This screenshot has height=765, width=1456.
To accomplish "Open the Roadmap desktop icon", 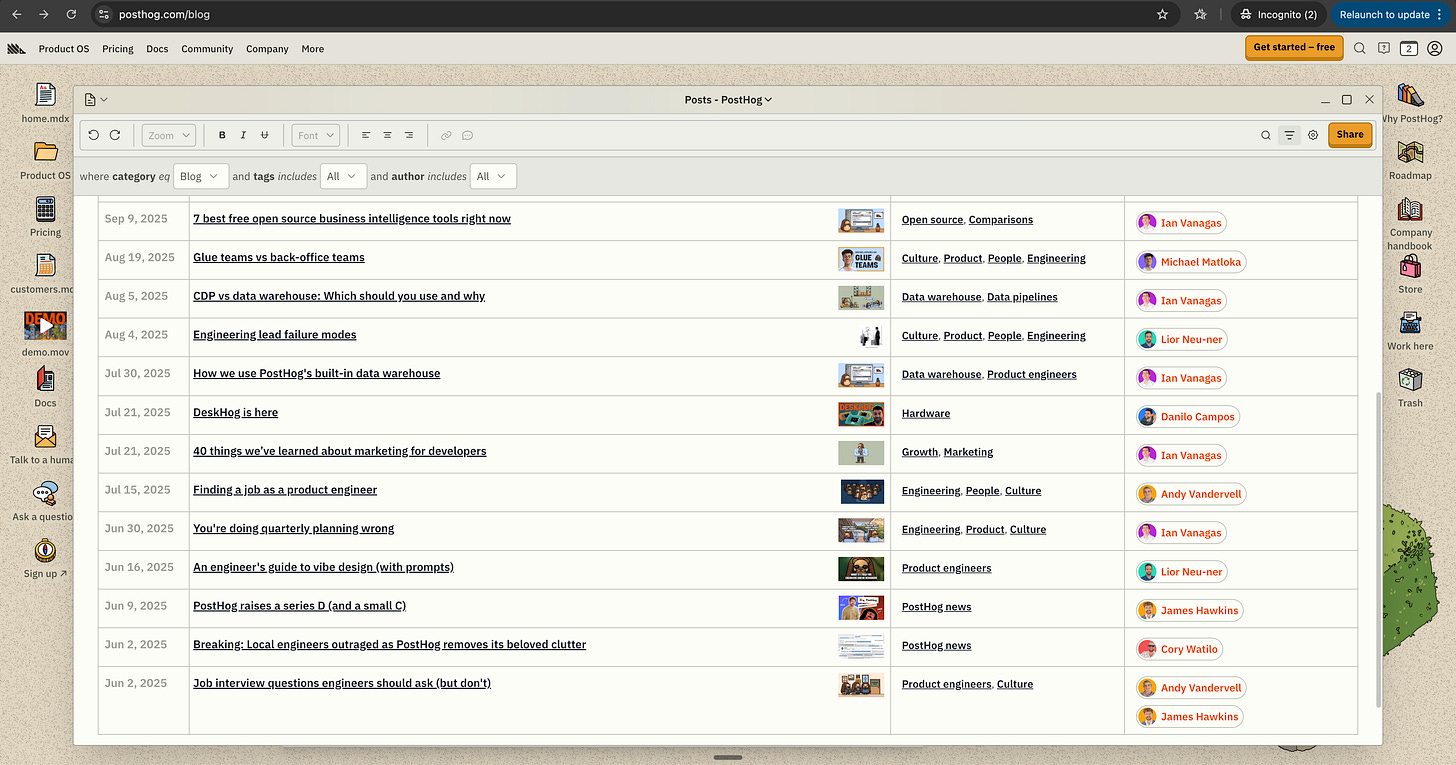I will [1411, 160].
